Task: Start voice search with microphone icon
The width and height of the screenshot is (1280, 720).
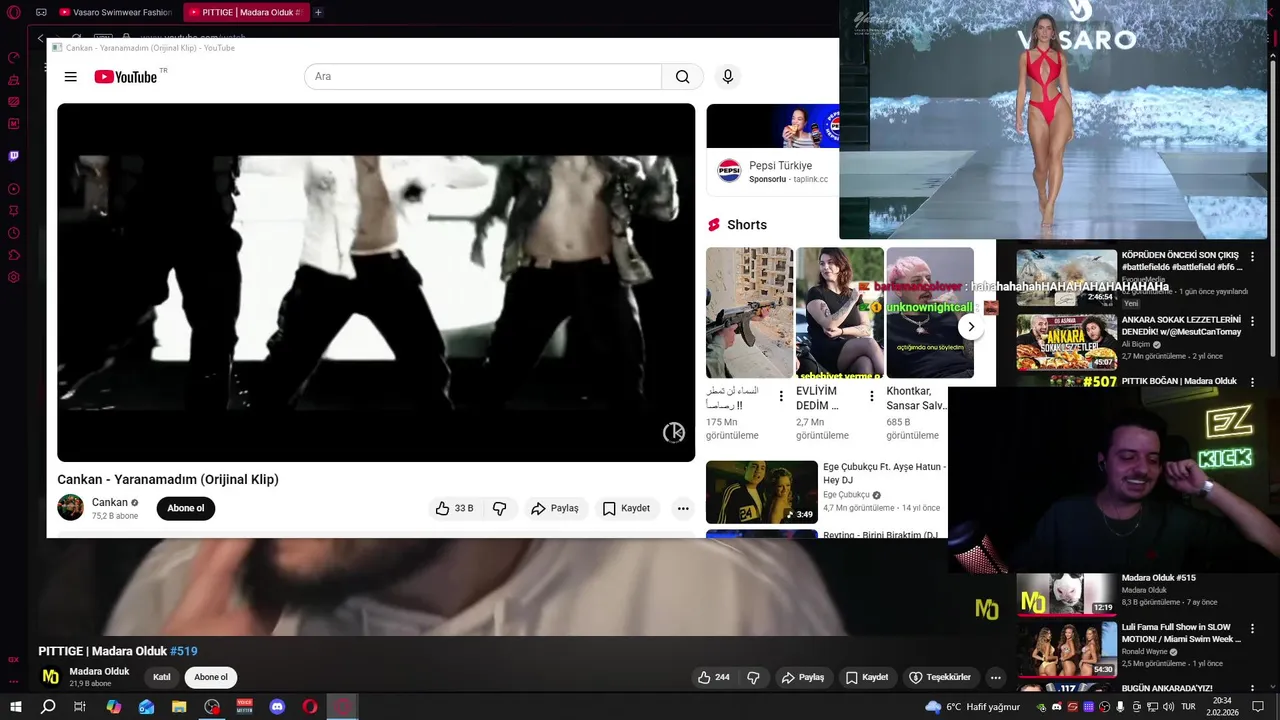Action: (728, 77)
